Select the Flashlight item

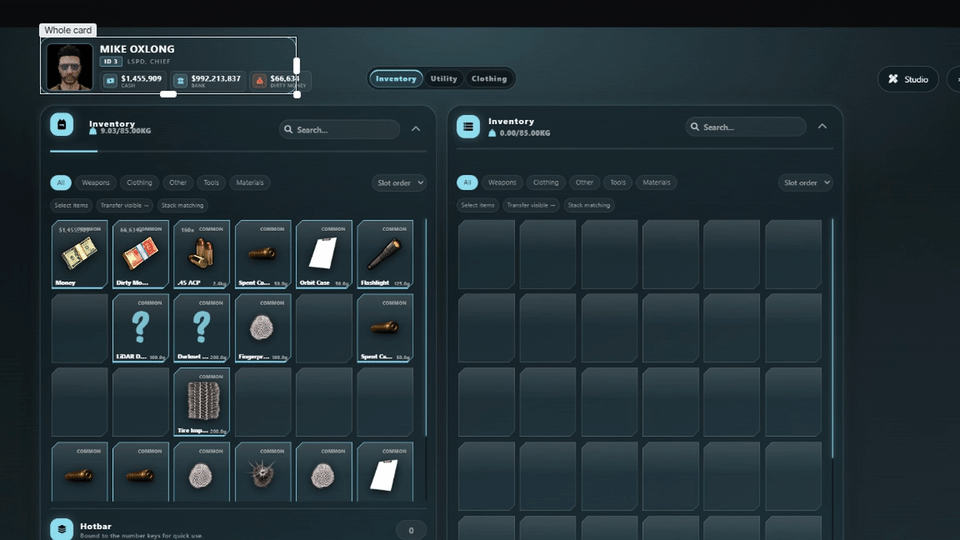tap(385, 254)
